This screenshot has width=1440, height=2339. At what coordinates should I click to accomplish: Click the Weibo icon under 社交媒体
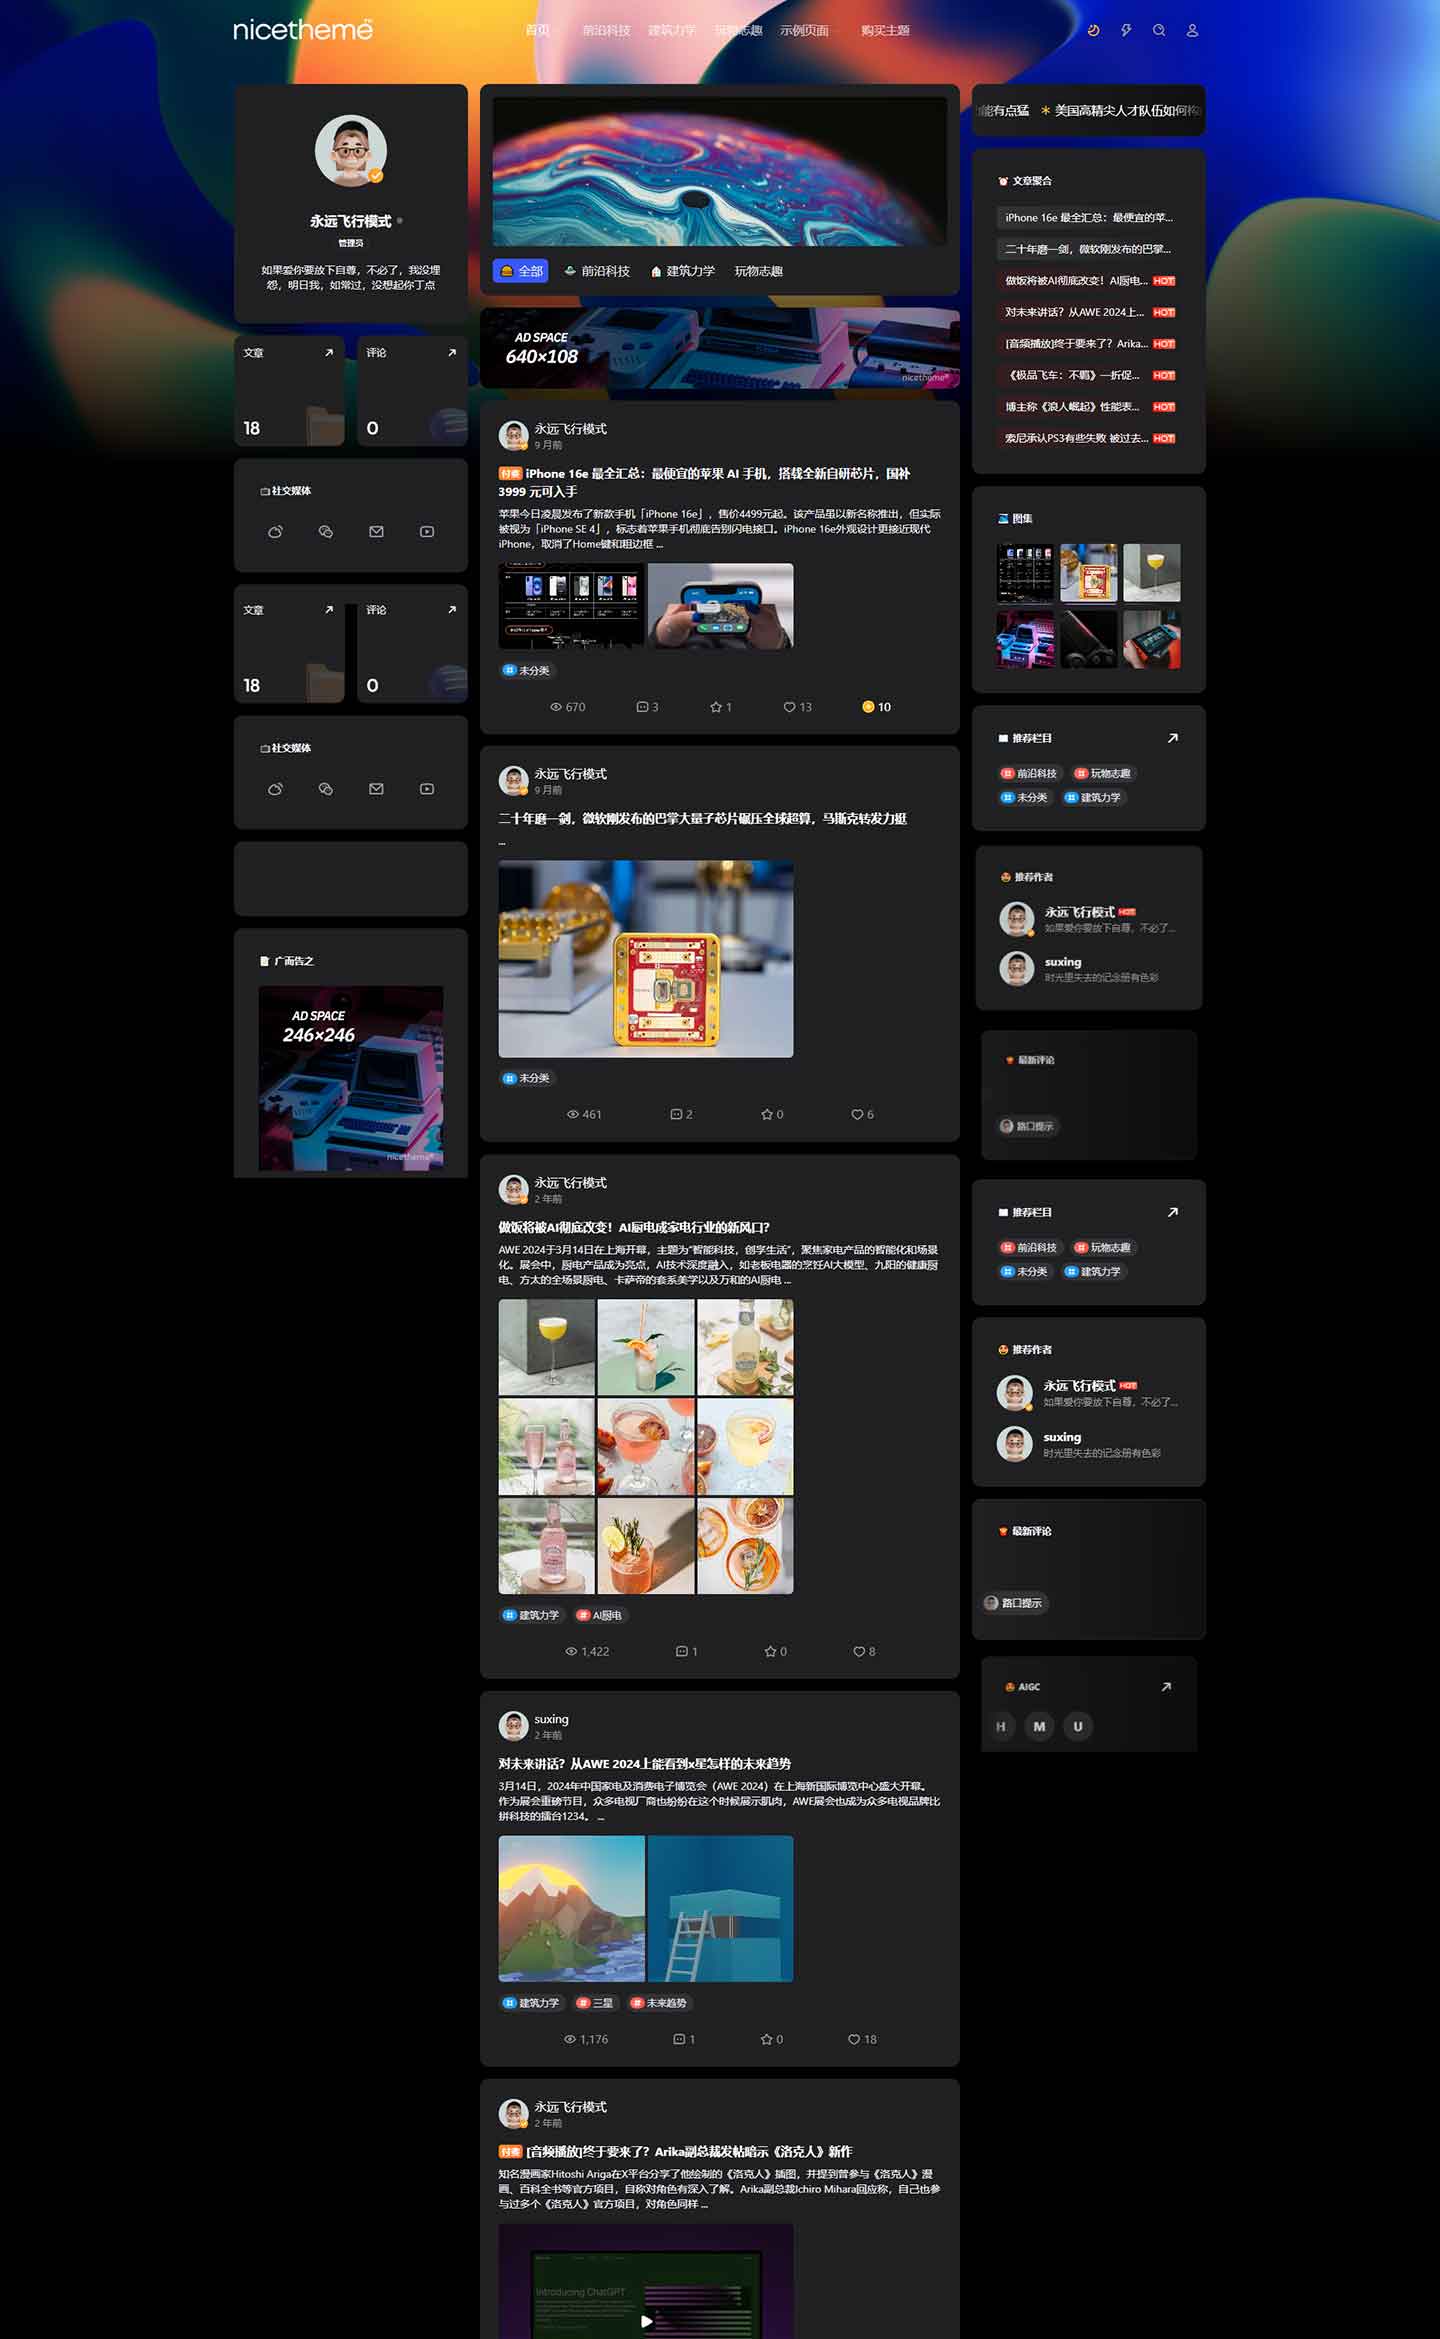click(x=275, y=532)
